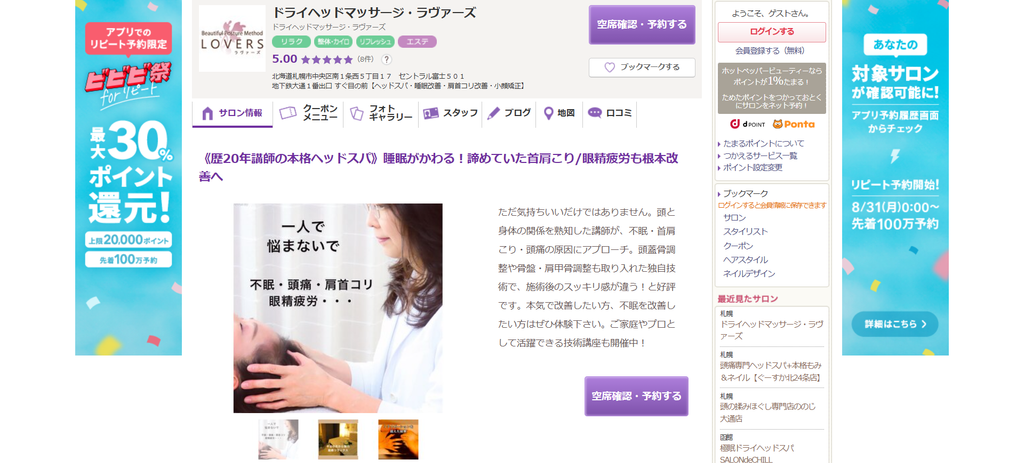This screenshot has height=463, width=1024.
Task: Open the サロン情報 tab
Action: click(x=234, y=114)
